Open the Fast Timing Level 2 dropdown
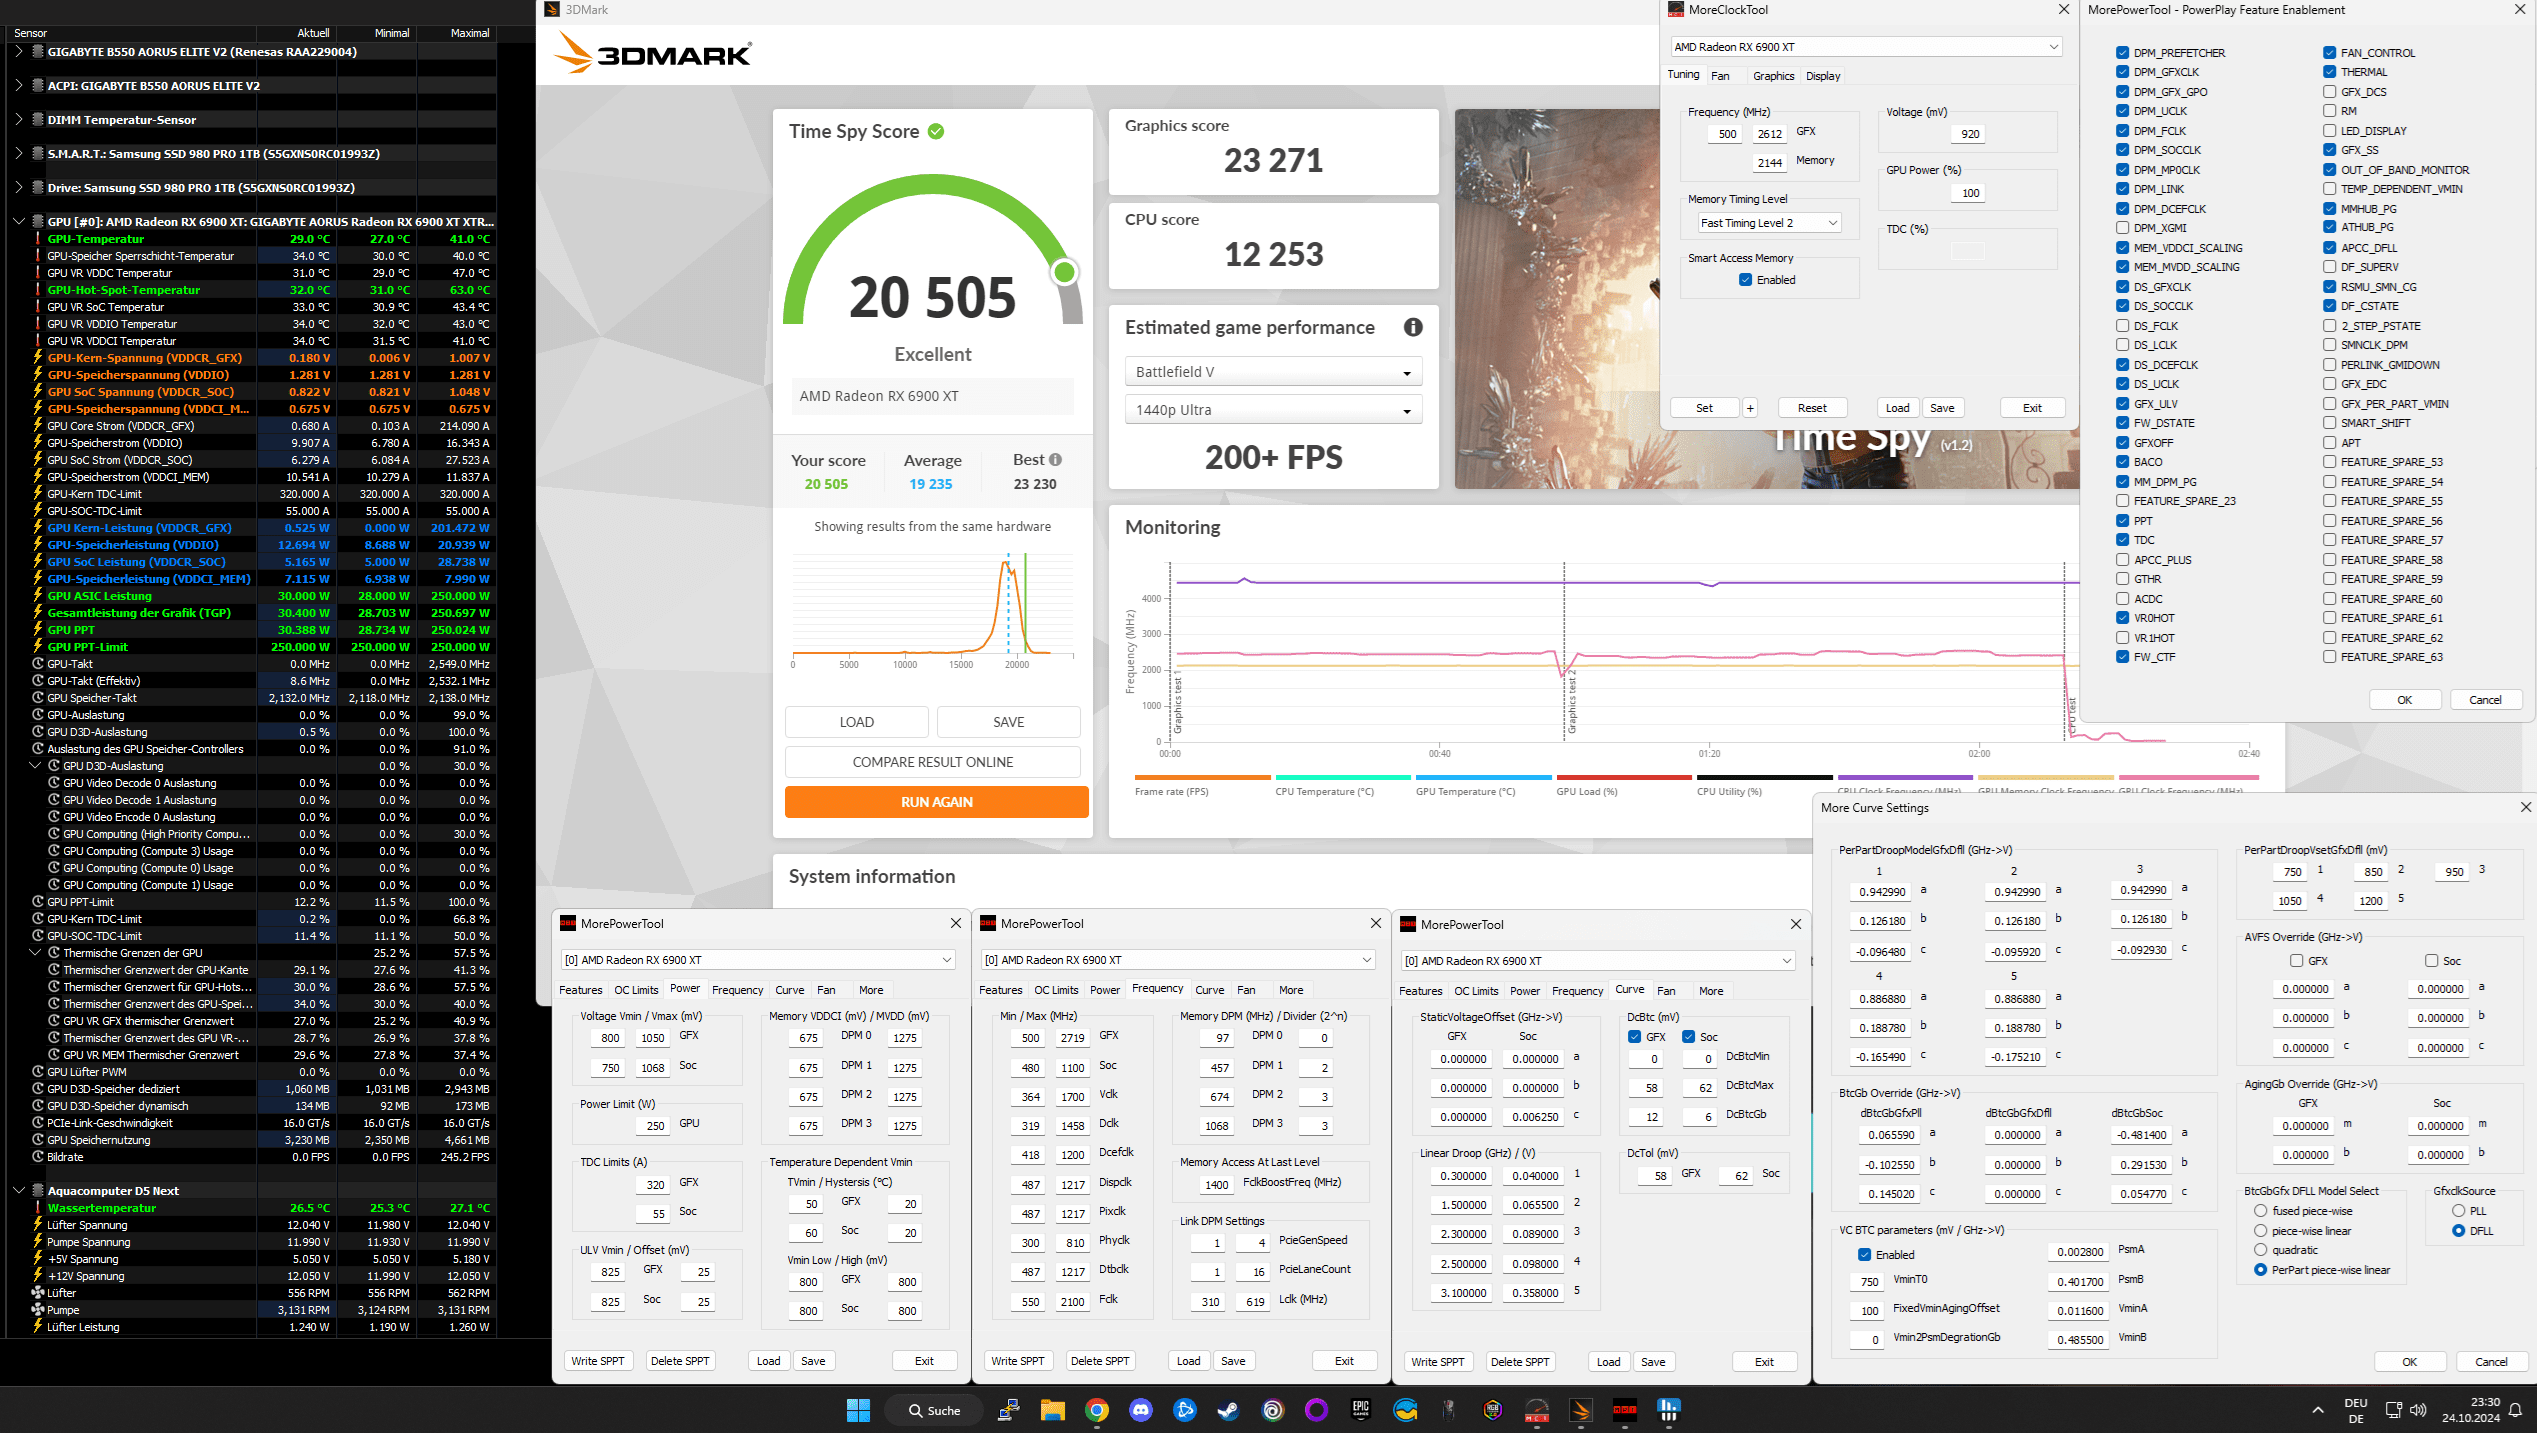 point(1769,223)
